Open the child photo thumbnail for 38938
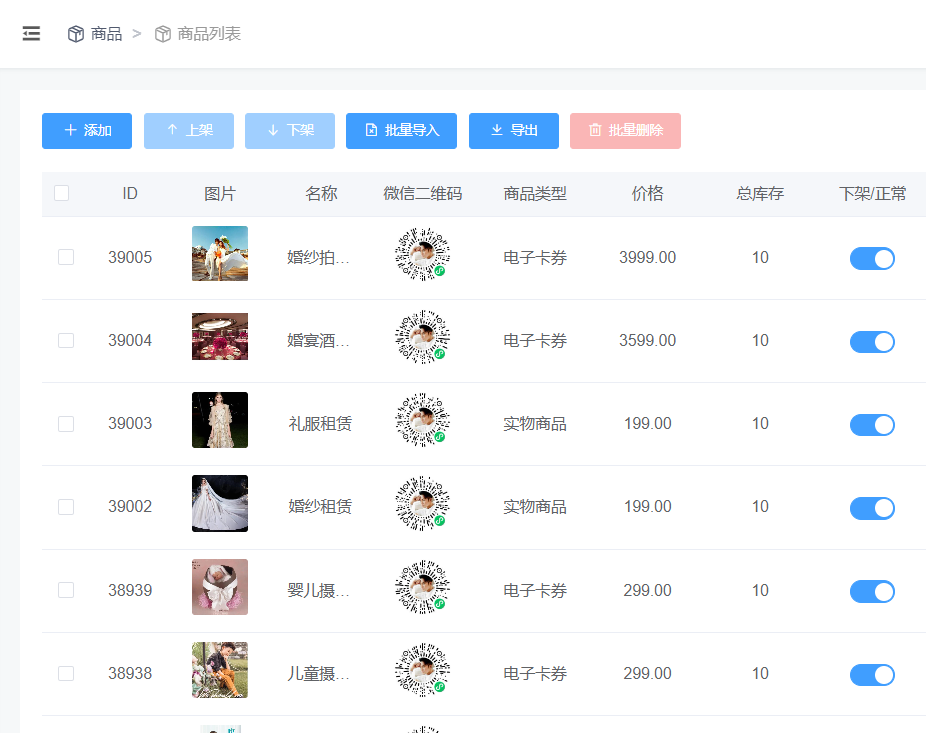926x733 pixels. click(220, 670)
